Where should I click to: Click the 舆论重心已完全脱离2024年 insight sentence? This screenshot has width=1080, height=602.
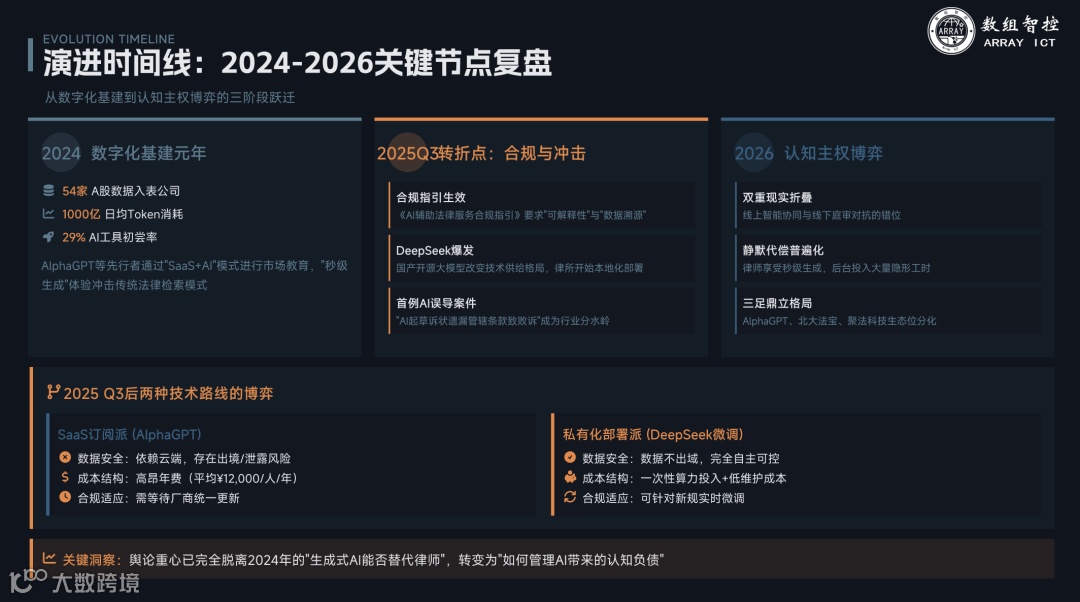[397, 560]
